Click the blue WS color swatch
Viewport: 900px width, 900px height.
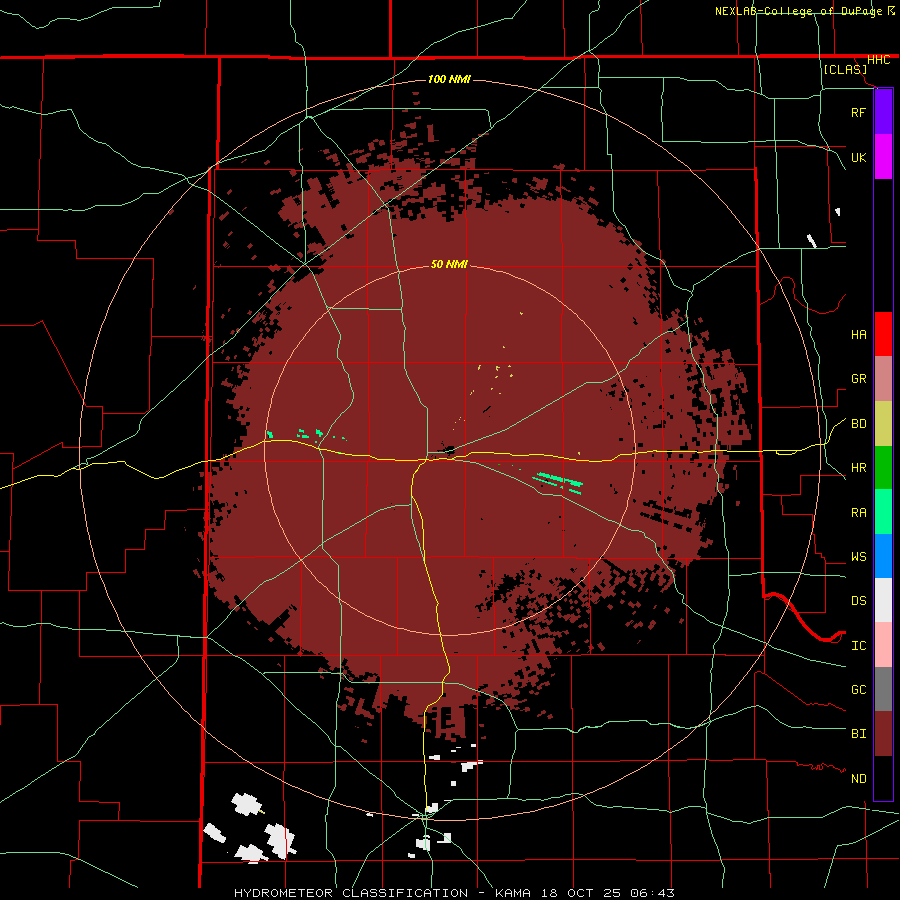(883, 556)
